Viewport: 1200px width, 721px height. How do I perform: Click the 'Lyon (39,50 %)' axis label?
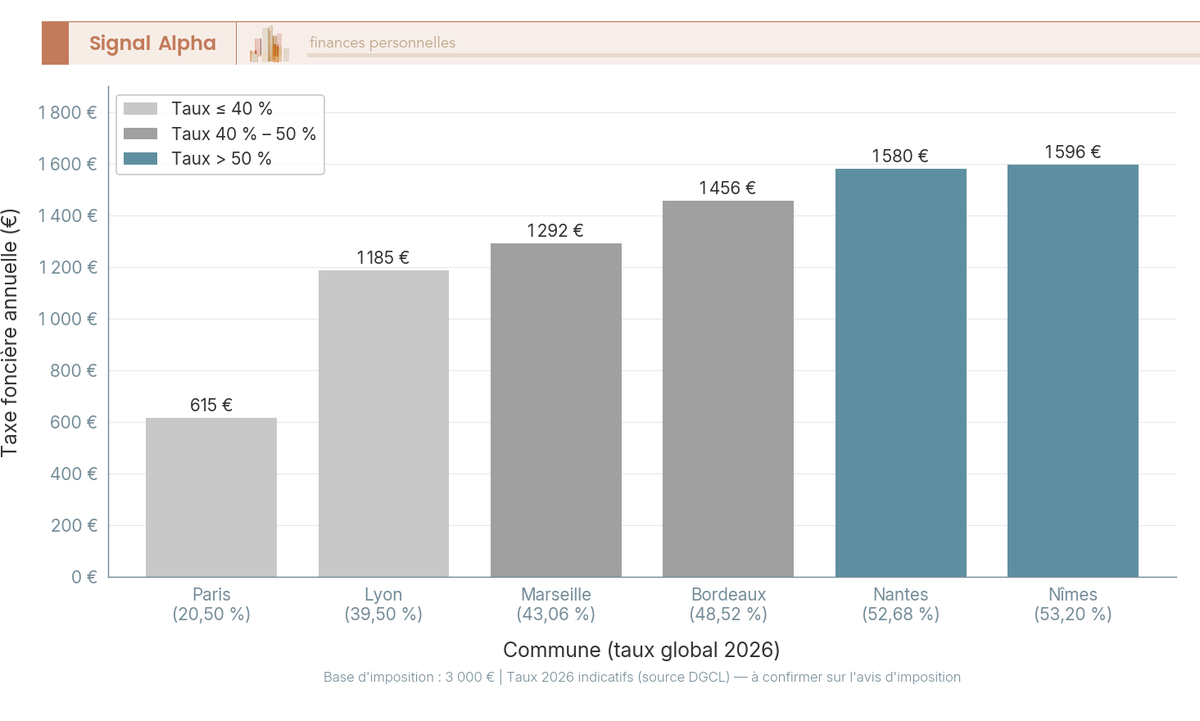click(384, 604)
